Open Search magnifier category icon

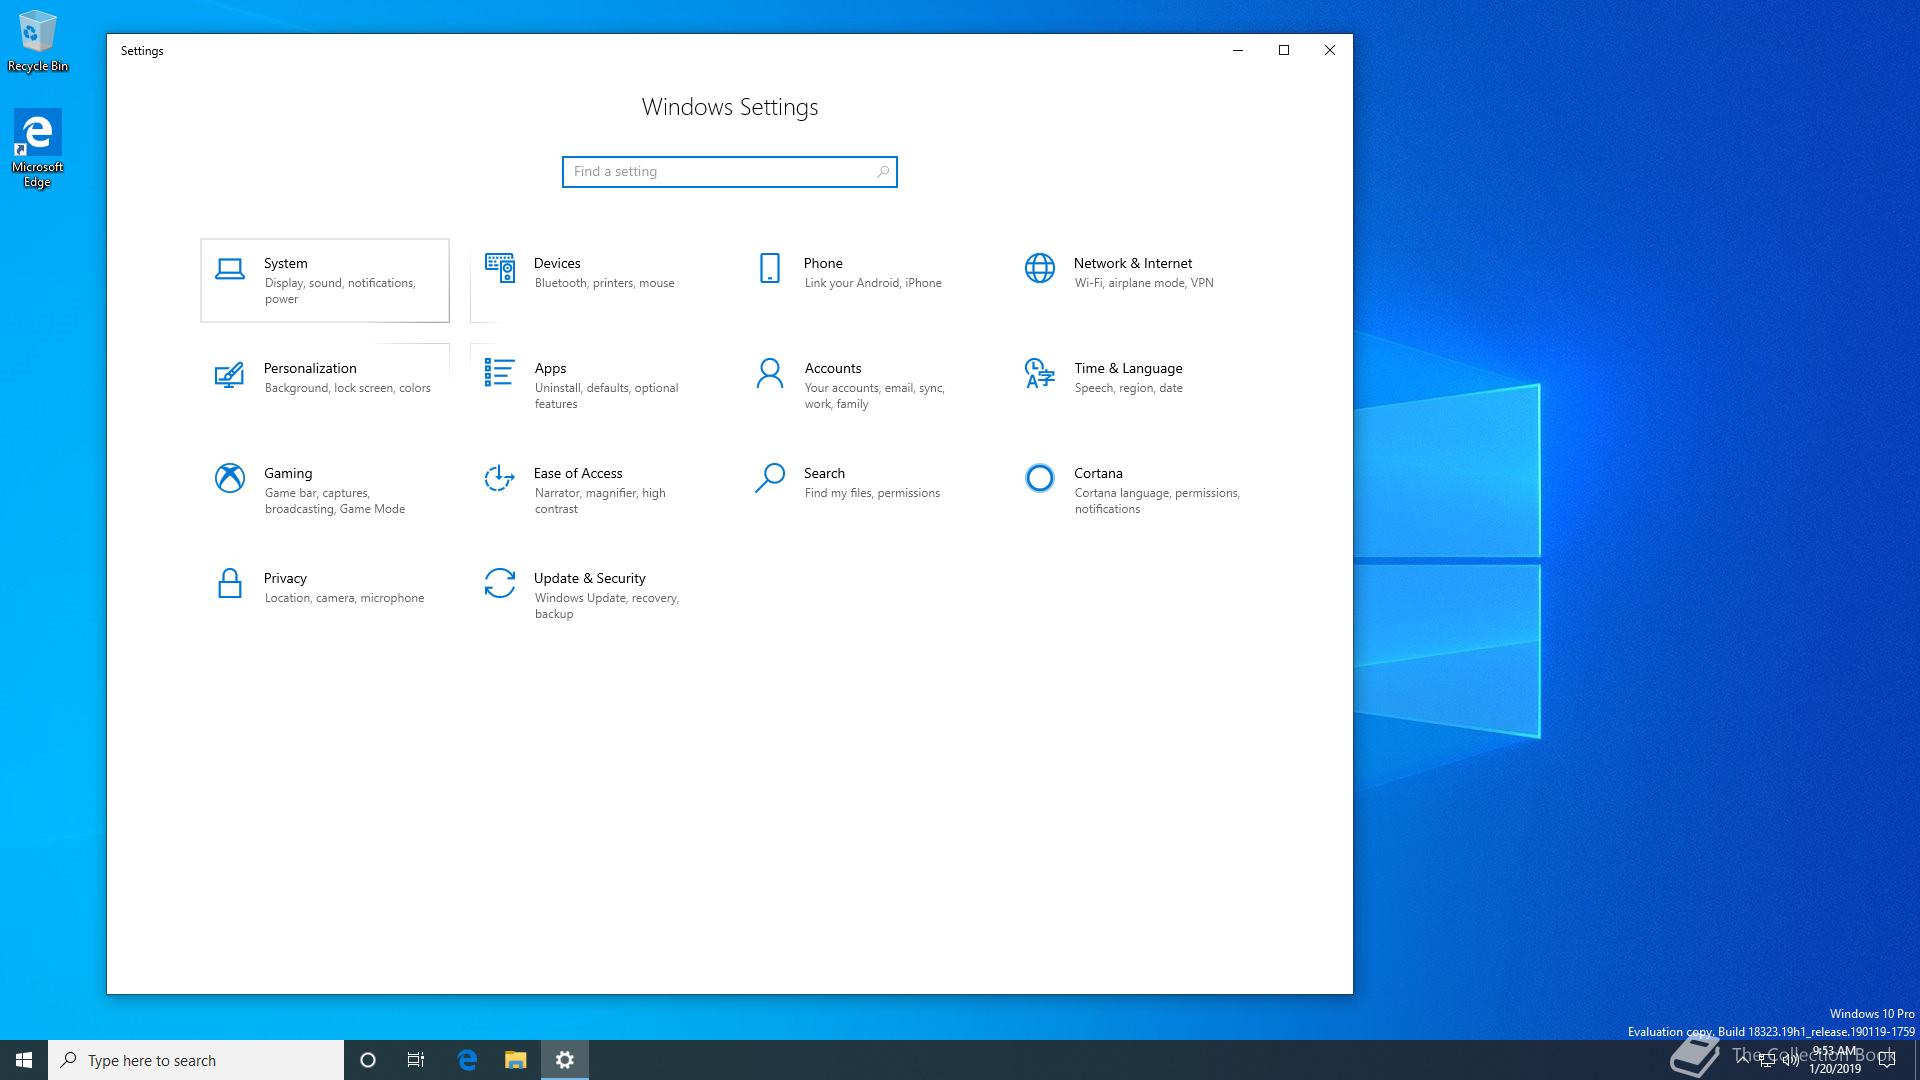[x=770, y=478]
